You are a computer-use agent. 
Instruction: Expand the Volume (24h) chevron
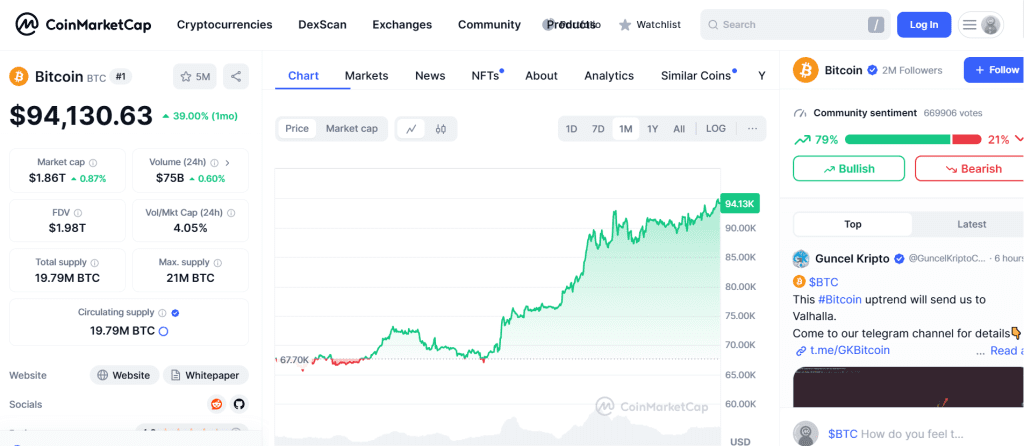[x=227, y=163]
